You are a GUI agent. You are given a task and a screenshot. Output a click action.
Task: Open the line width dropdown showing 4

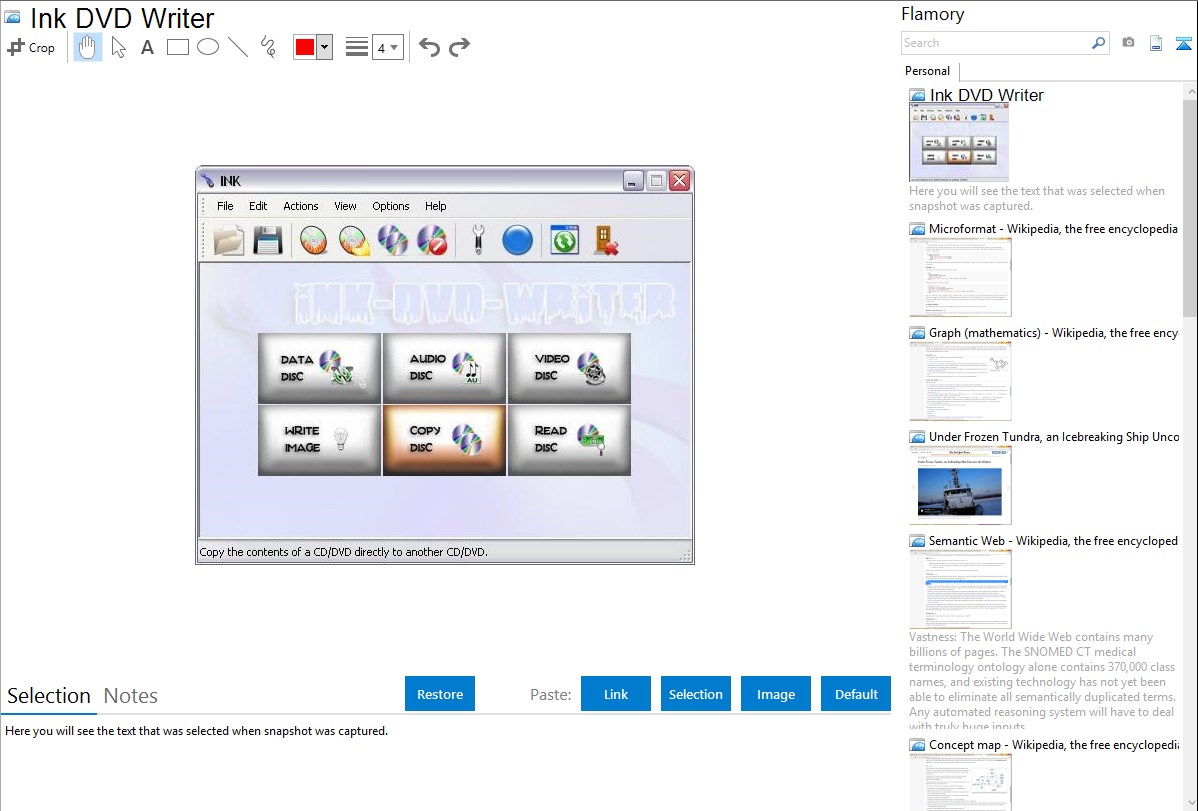[x=387, y=47]
